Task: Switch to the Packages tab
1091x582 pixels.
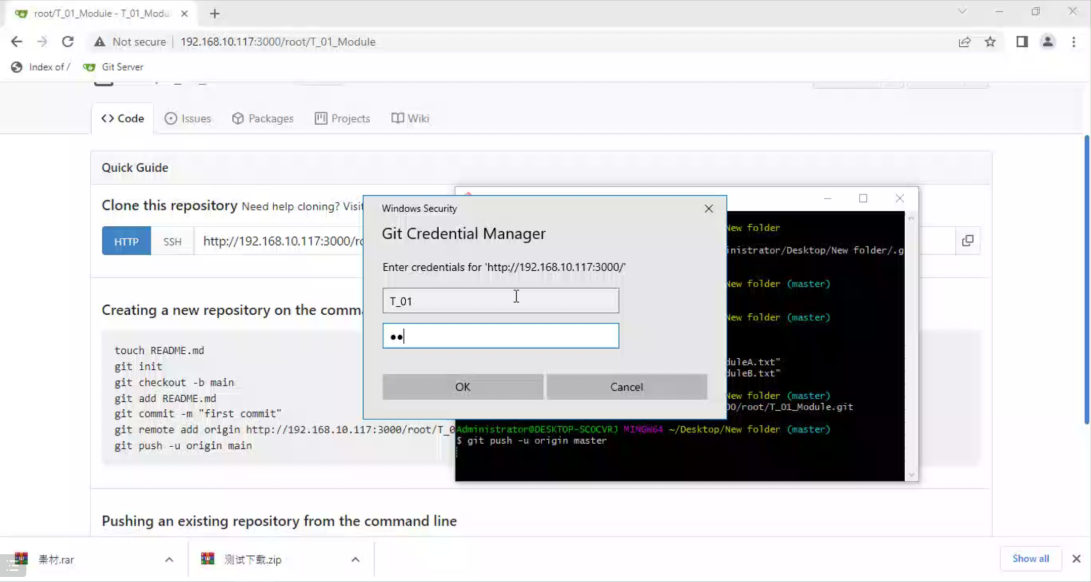Action: pos(262,118)
